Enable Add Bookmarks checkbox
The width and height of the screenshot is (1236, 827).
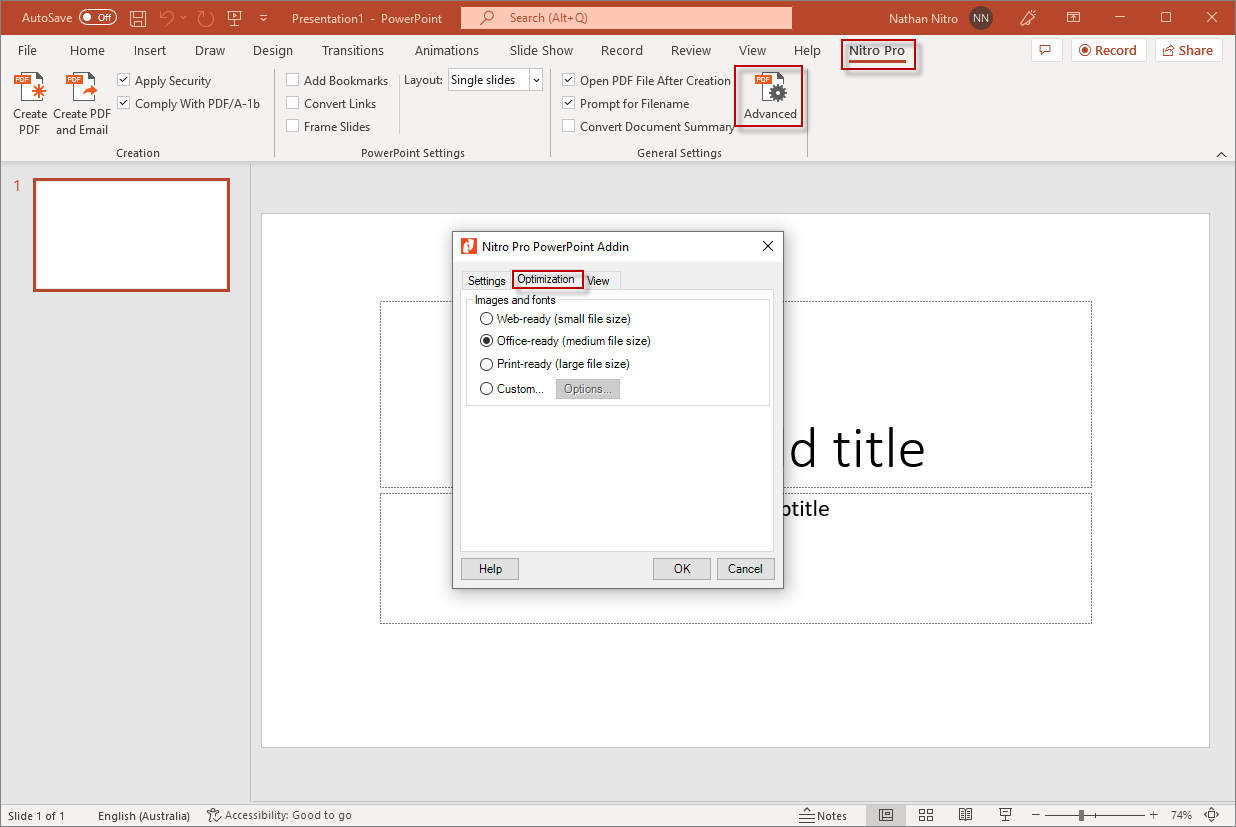tap(293, 80)
